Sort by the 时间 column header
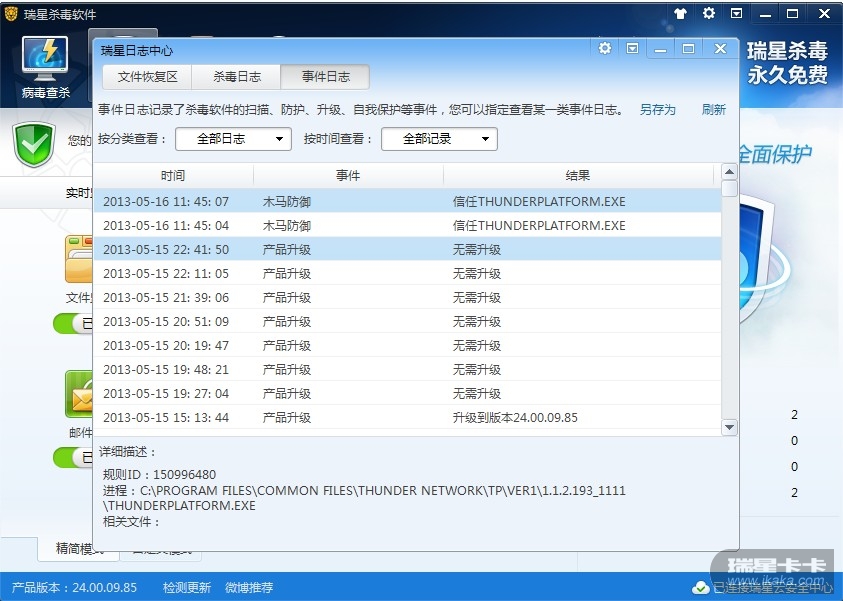Viewport: 843px width, 601px height. (x=173, y=176)
